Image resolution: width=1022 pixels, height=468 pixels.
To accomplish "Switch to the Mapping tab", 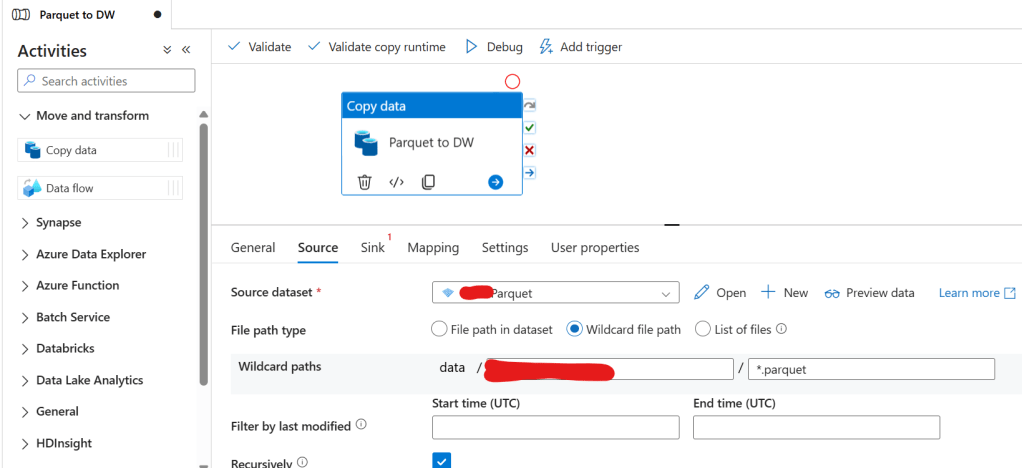I will (433, 248).
